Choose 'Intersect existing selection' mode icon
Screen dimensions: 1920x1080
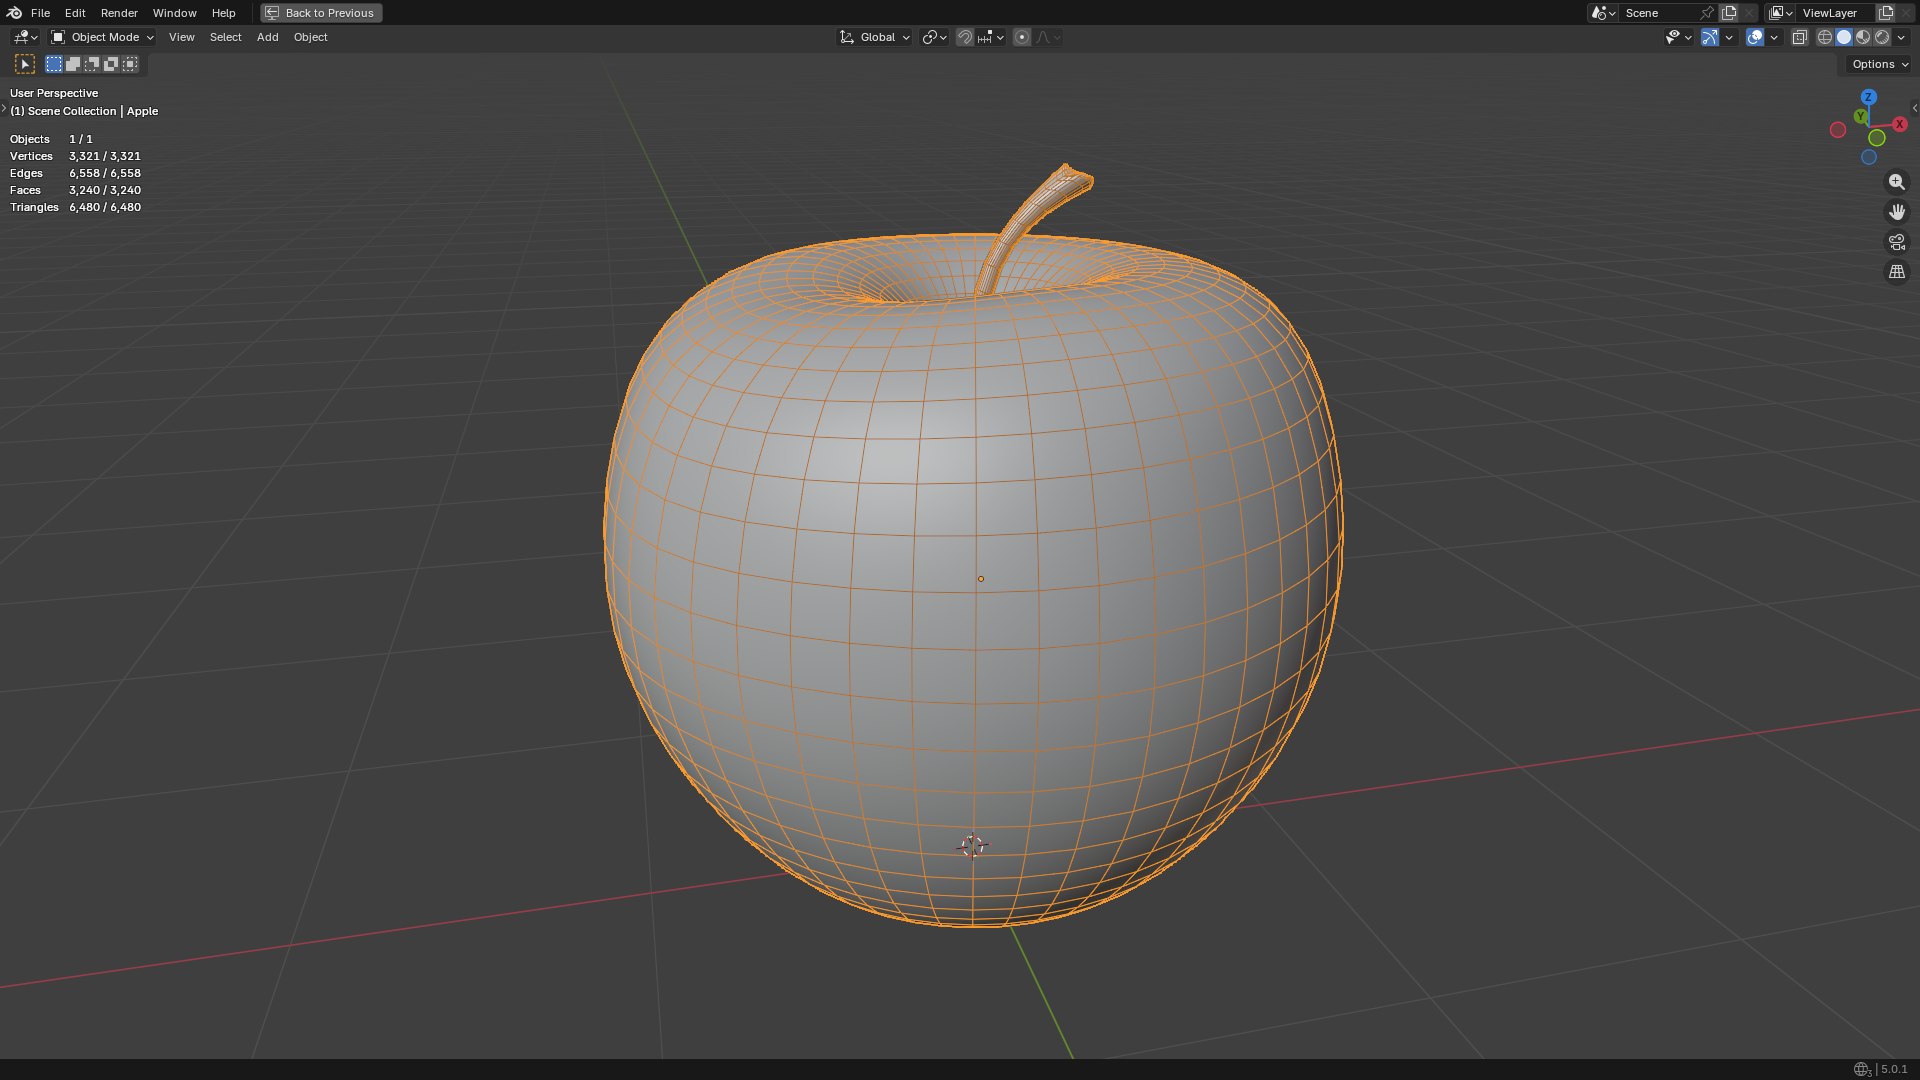point(130,64)
